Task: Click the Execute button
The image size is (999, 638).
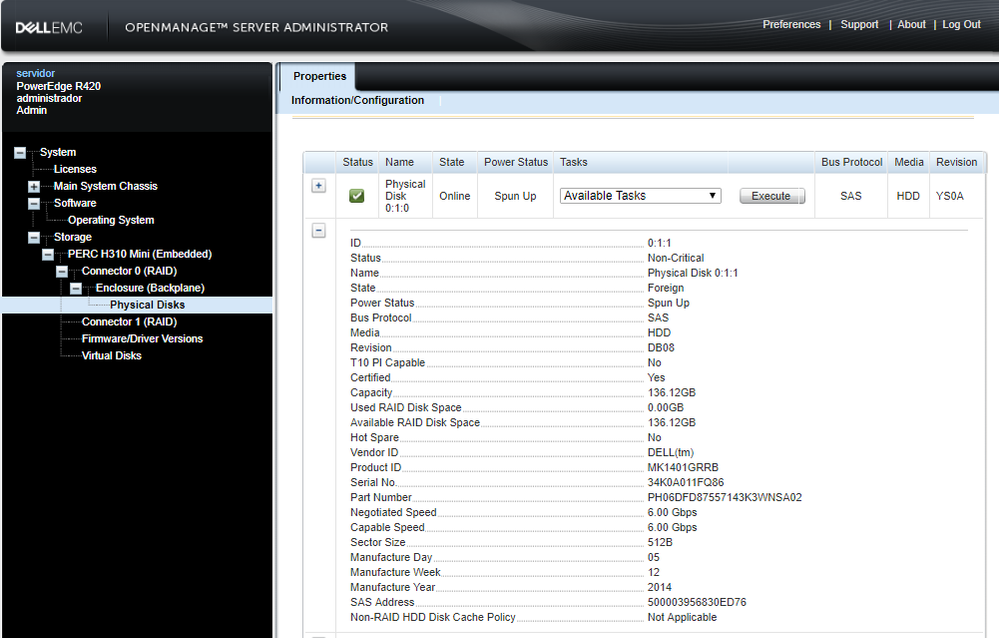Action: 772,196
